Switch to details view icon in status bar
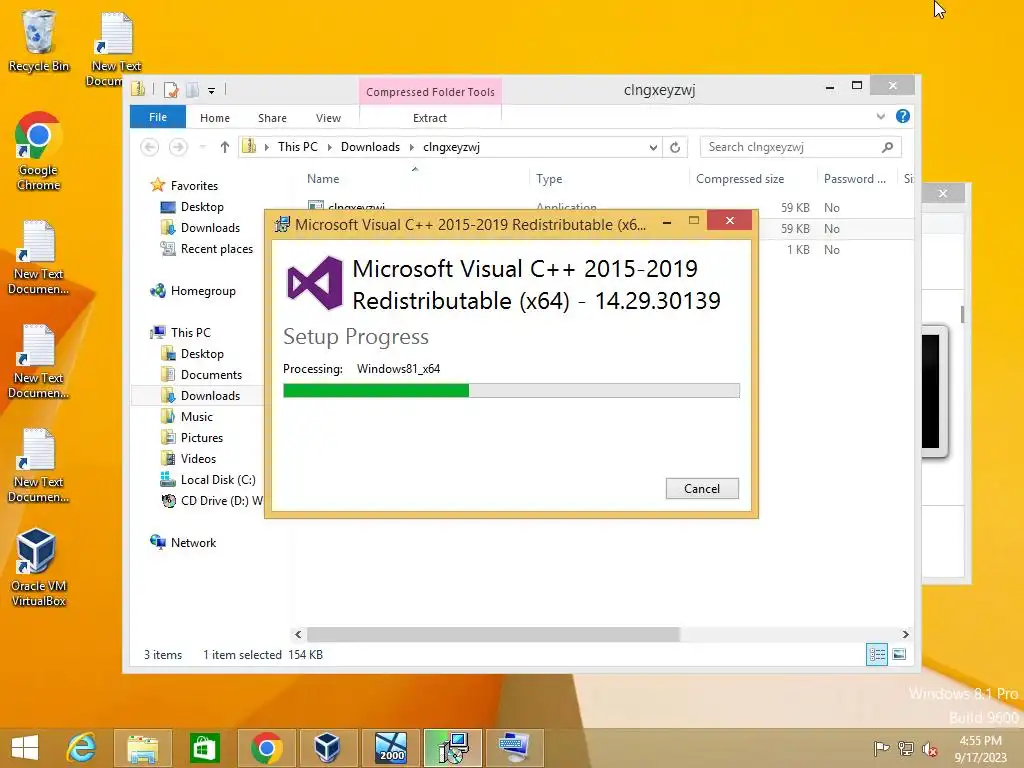 (876, 654)
